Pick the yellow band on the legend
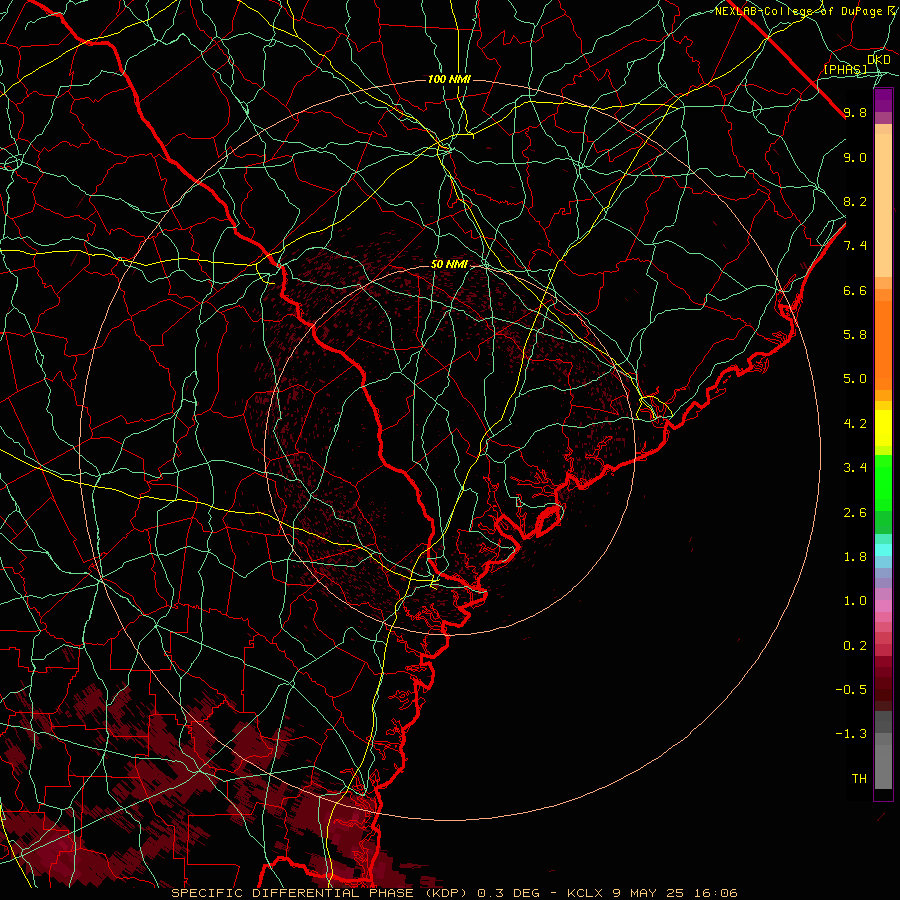Viewport: 900px width, 900px height. click(883, 428)
